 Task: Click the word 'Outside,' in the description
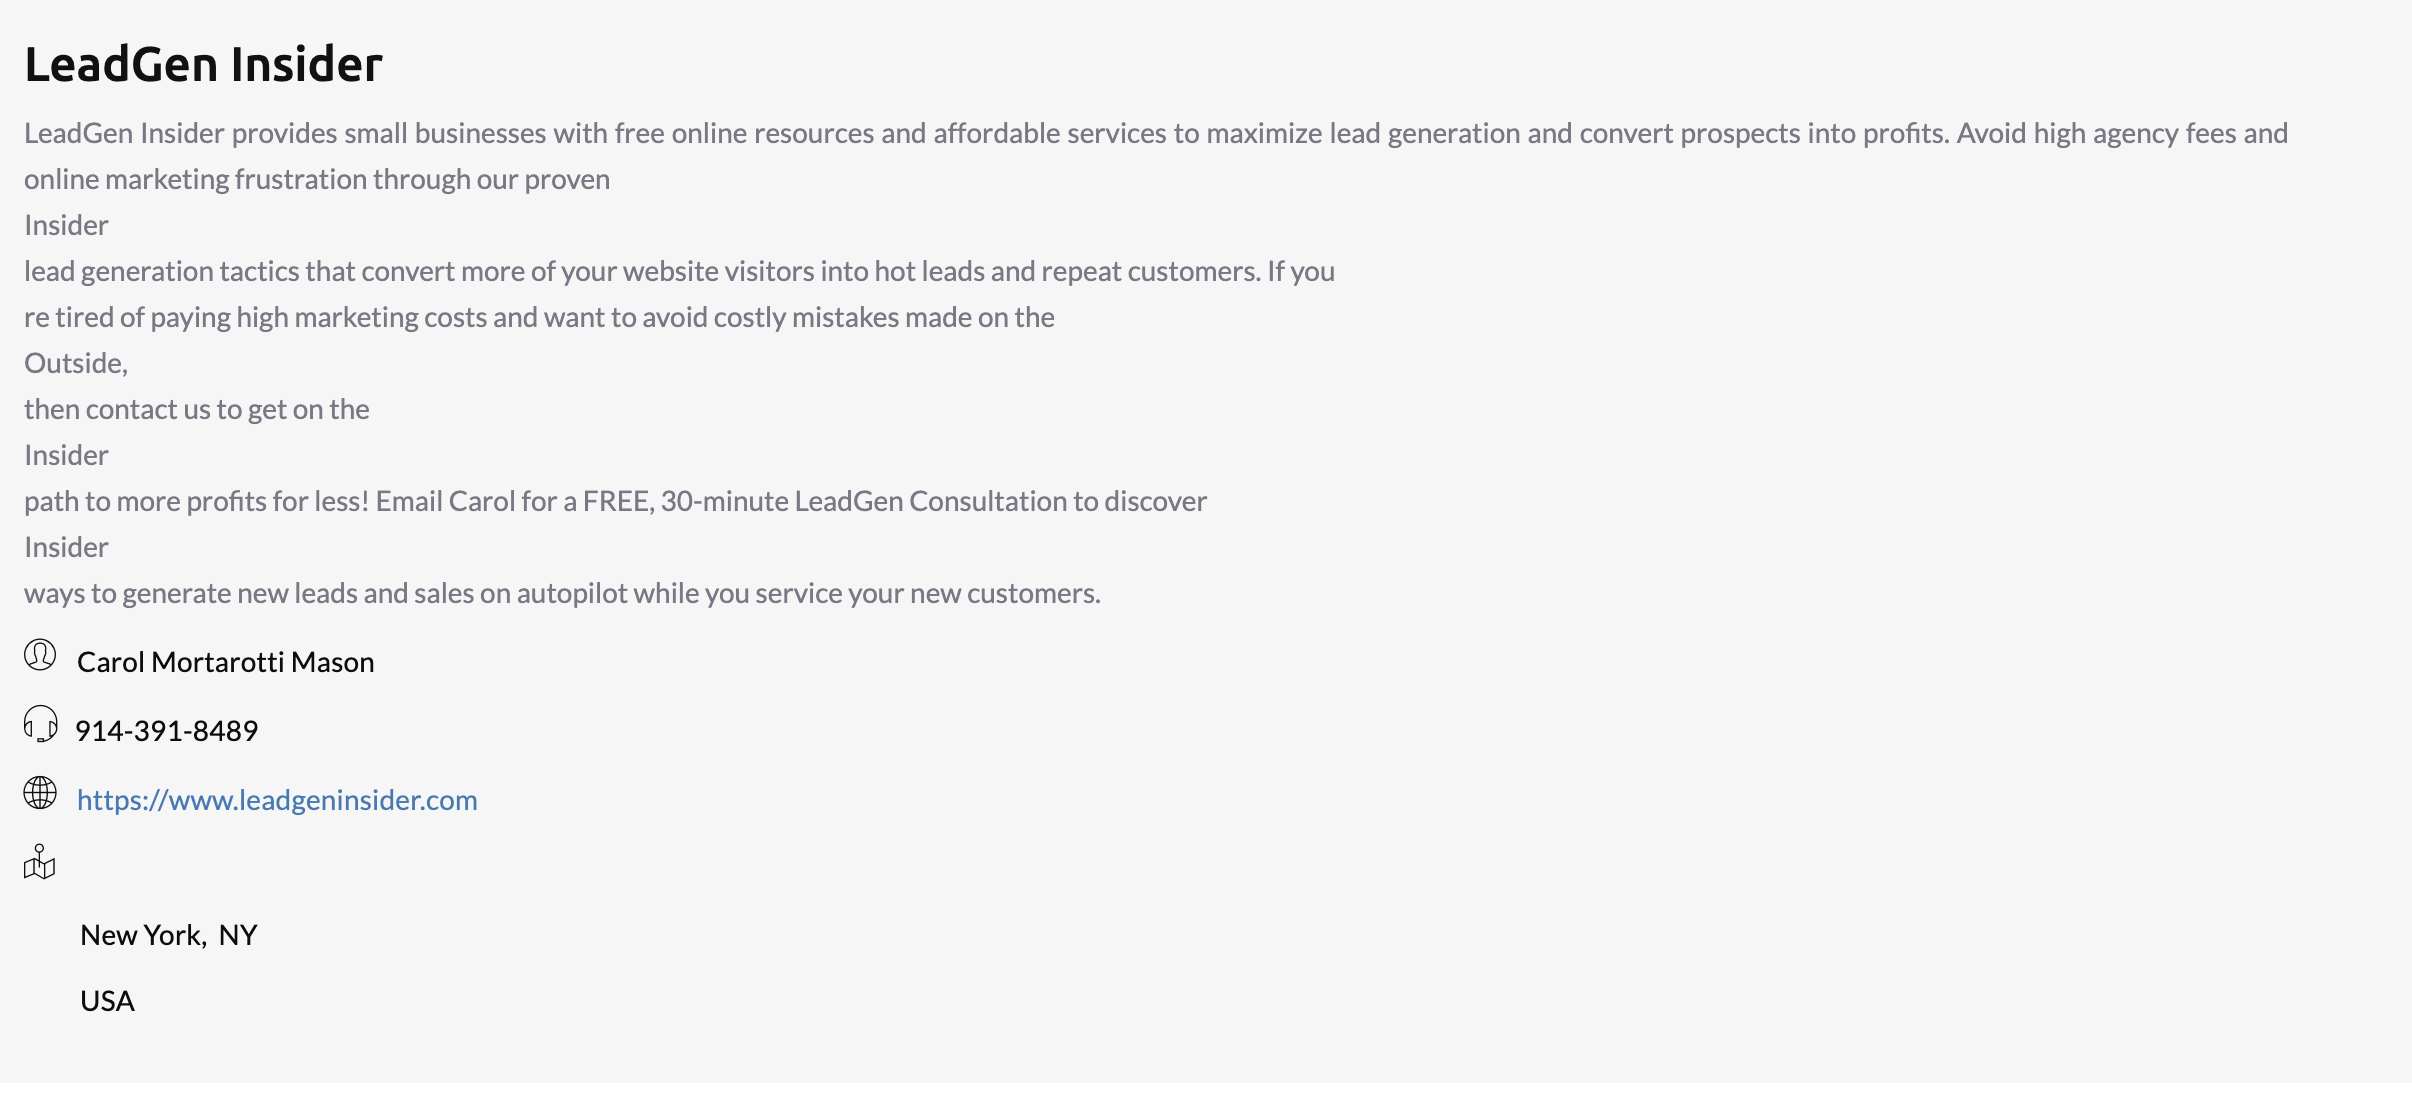[x=76, y=363]
